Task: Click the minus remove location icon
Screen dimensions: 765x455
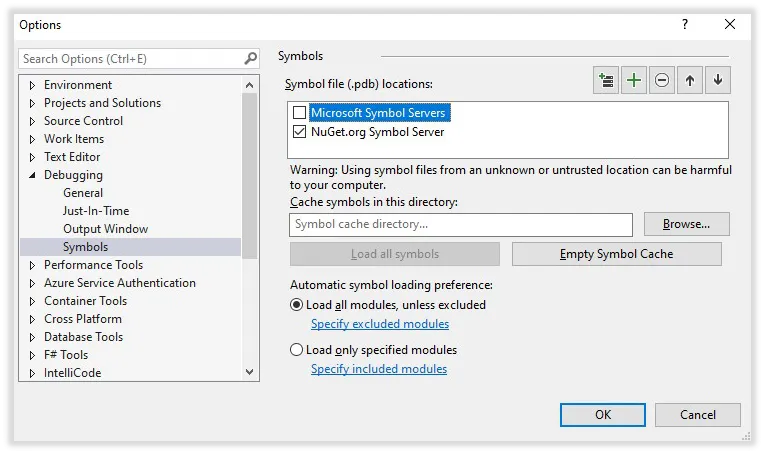Action: coord(662,80)
